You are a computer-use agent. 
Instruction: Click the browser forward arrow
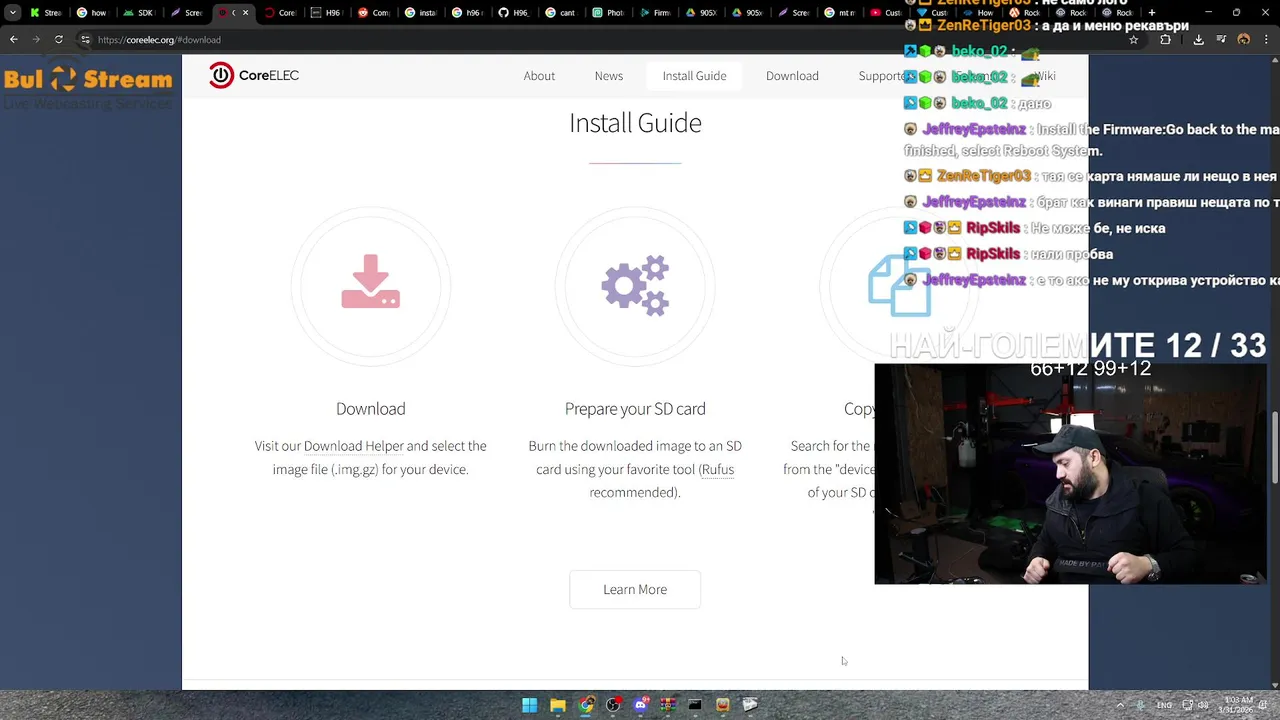tap(36, 40)
